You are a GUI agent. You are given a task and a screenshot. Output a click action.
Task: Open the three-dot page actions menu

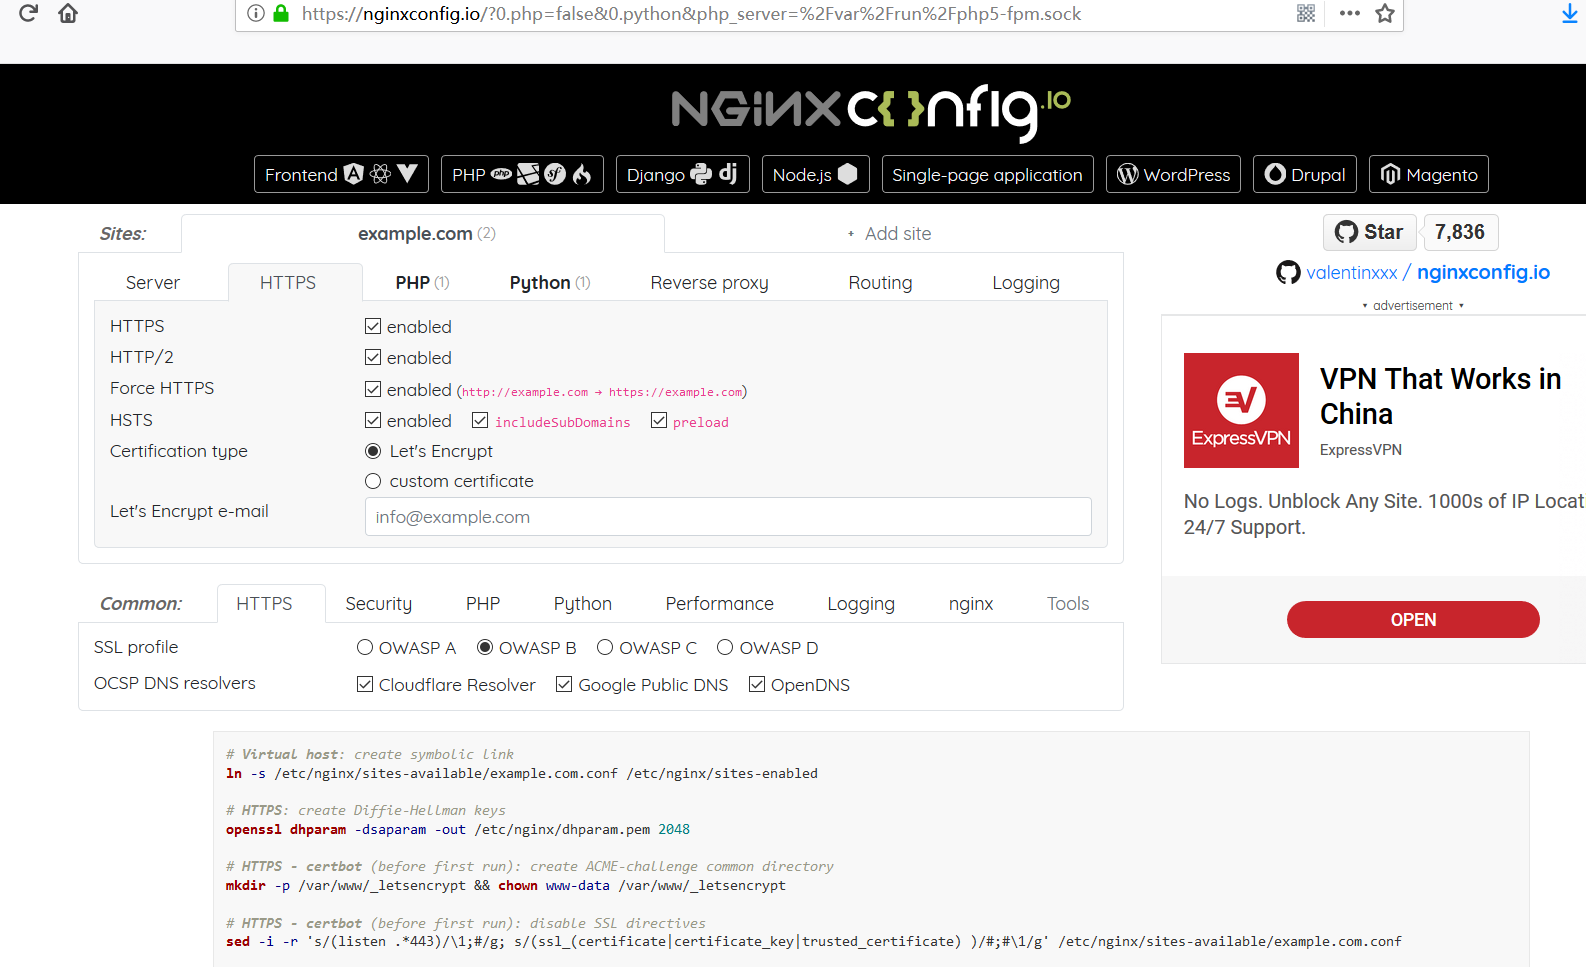[x=1350, y=13]
